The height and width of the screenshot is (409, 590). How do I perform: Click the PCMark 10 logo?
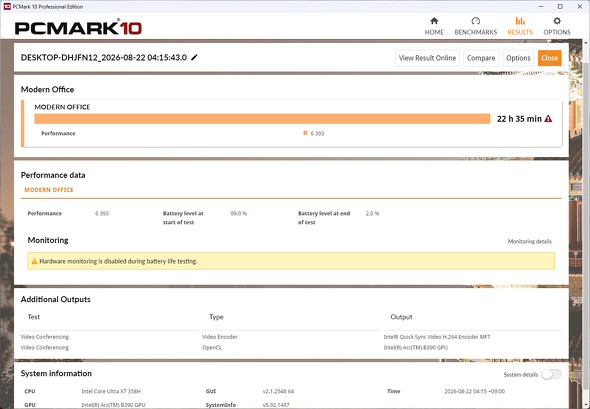click(78, 28)
